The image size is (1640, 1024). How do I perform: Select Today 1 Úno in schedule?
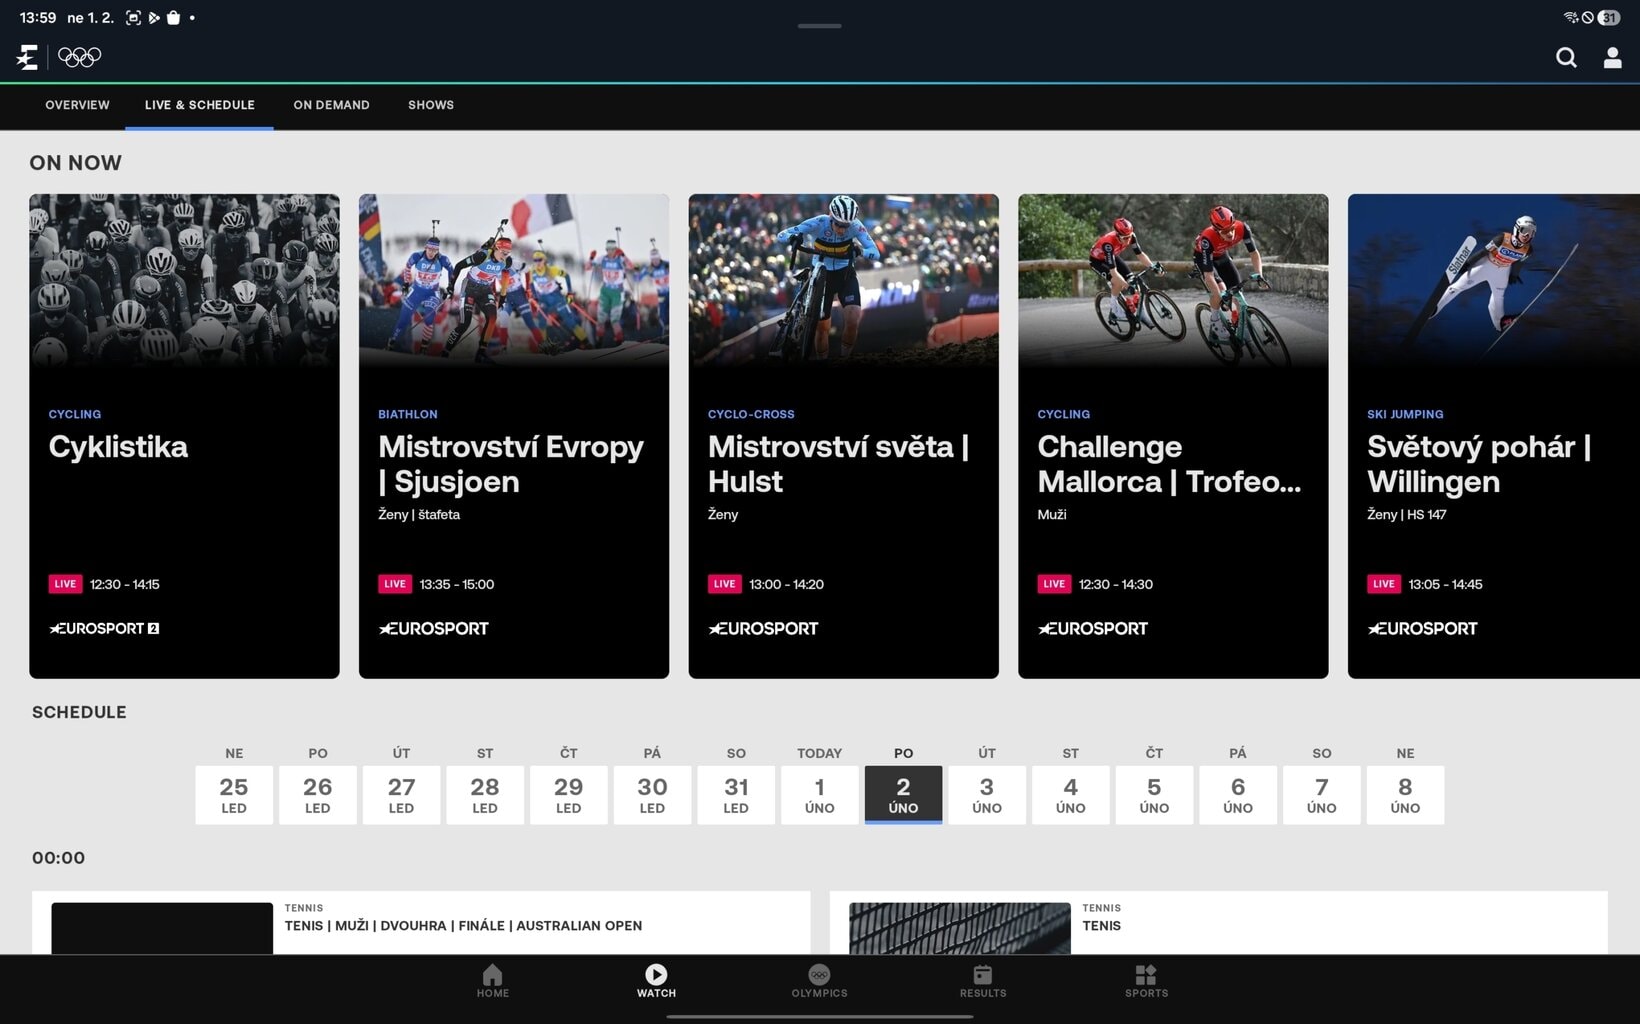pyautogui.click(x=819, y=794)
